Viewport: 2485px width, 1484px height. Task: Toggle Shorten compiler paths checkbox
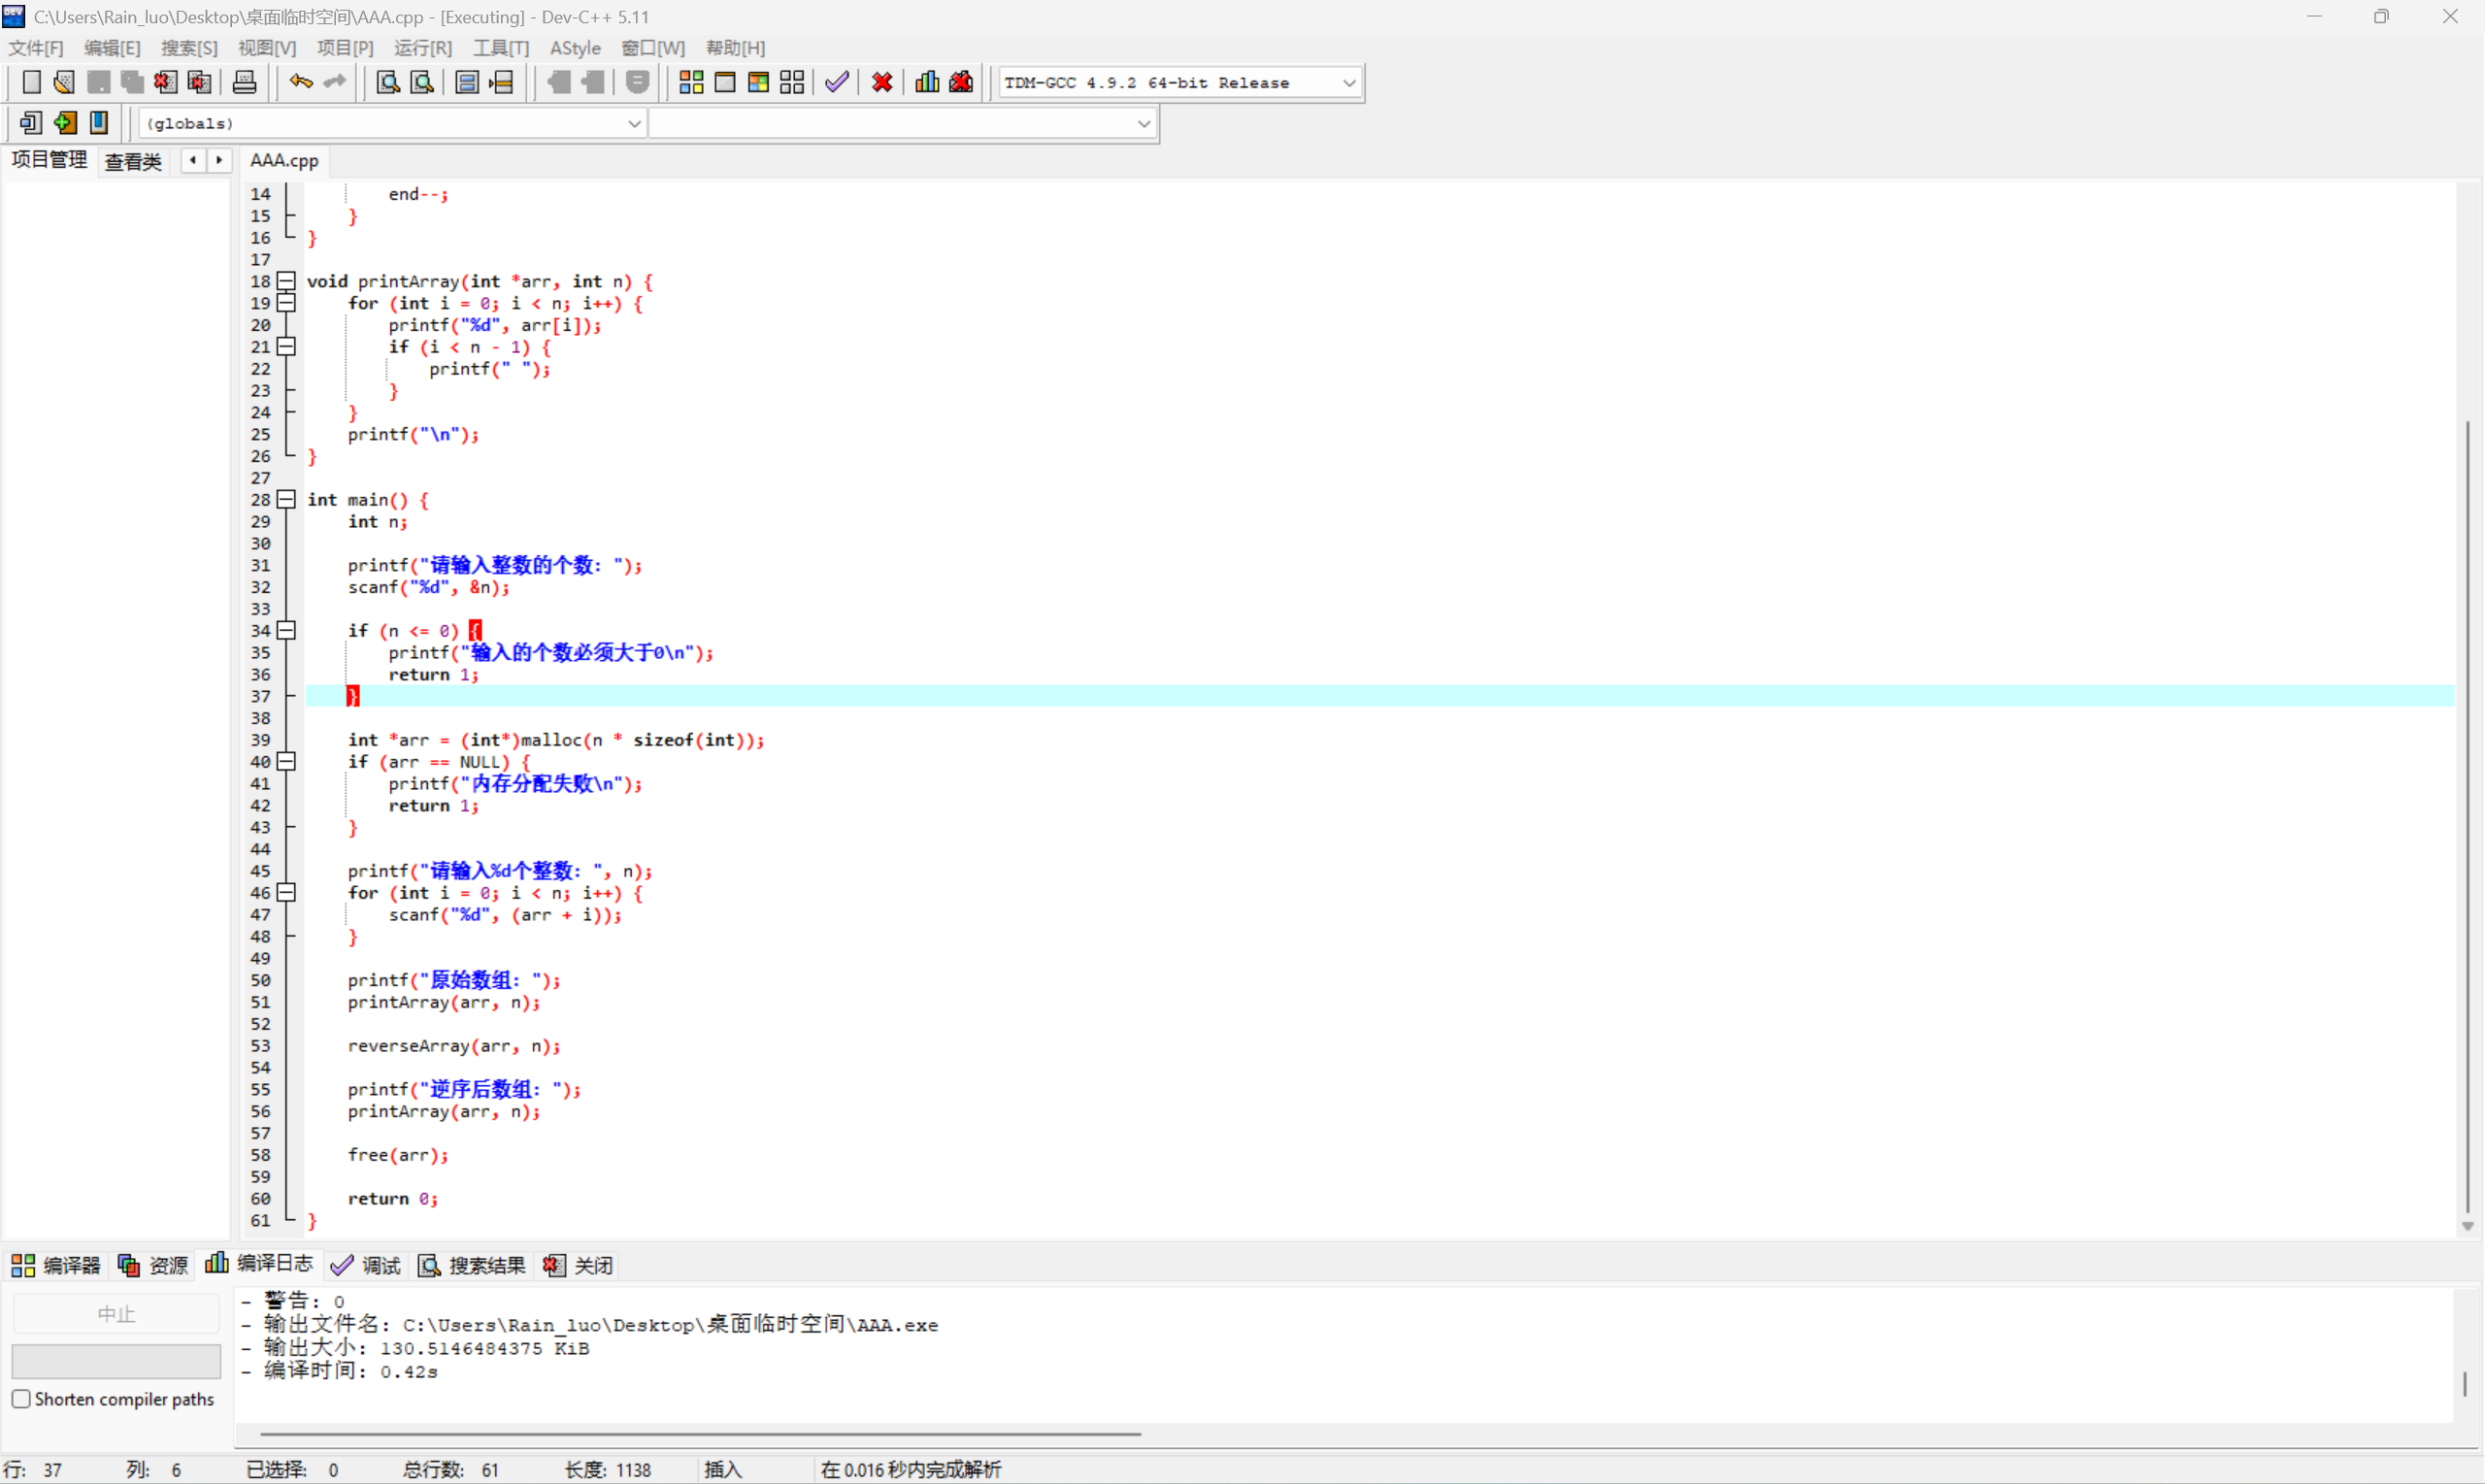21,1398
